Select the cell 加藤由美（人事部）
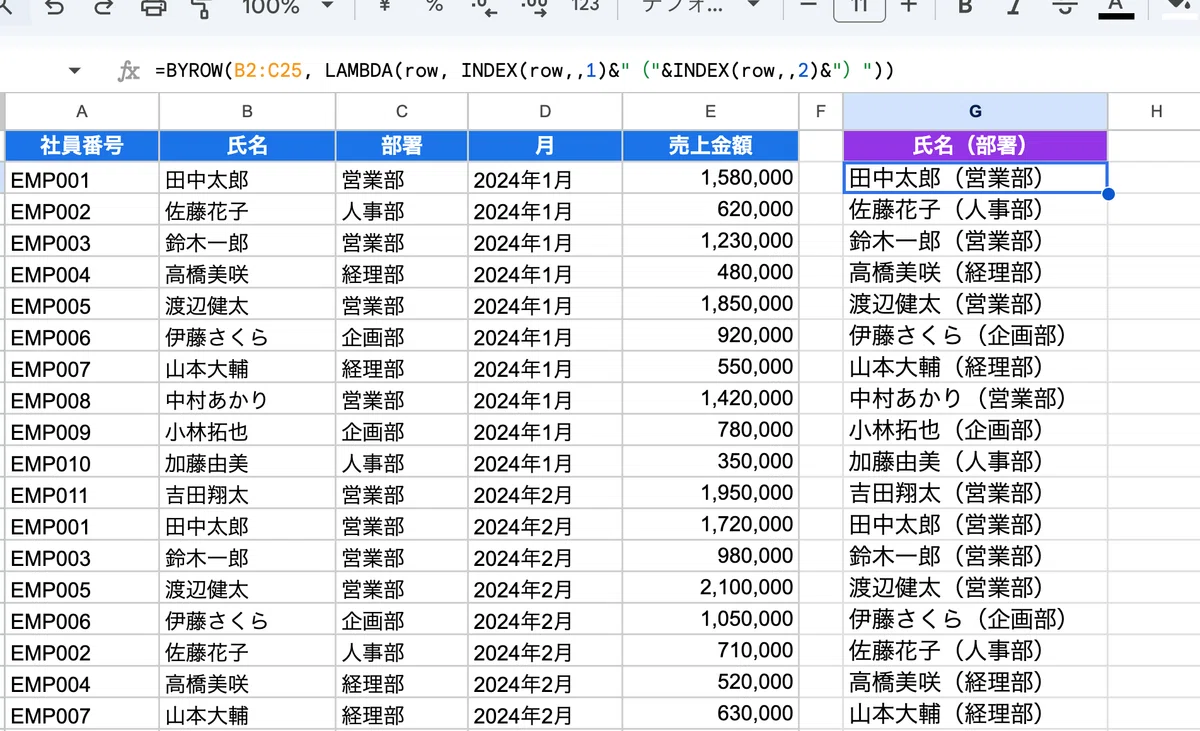 click(975, 463)
